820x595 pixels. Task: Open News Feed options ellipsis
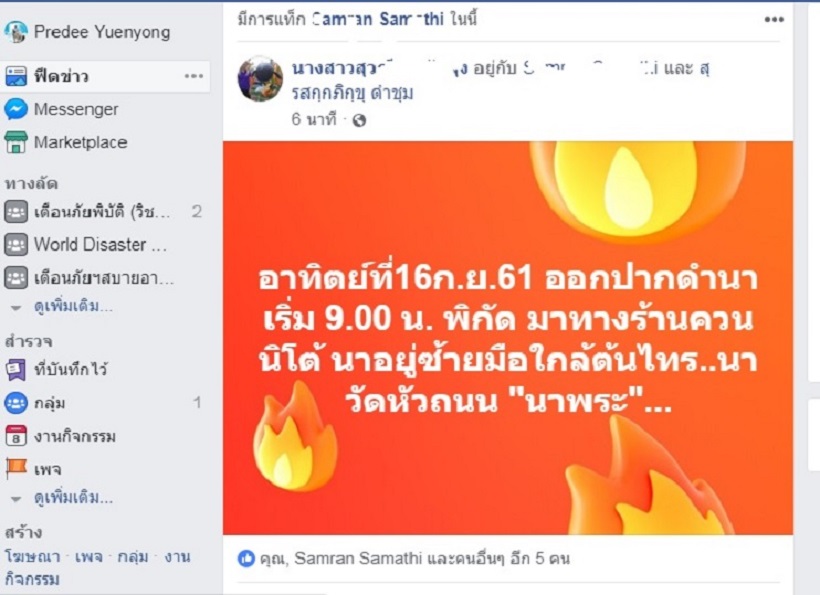(194, 76)
